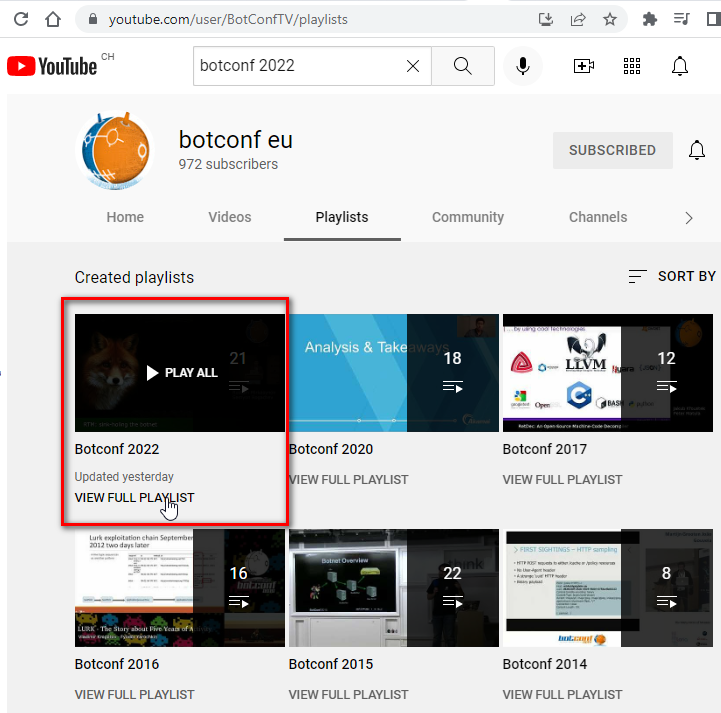
Task: Open YouTube notifications bell in header
Action: [680, 66]
